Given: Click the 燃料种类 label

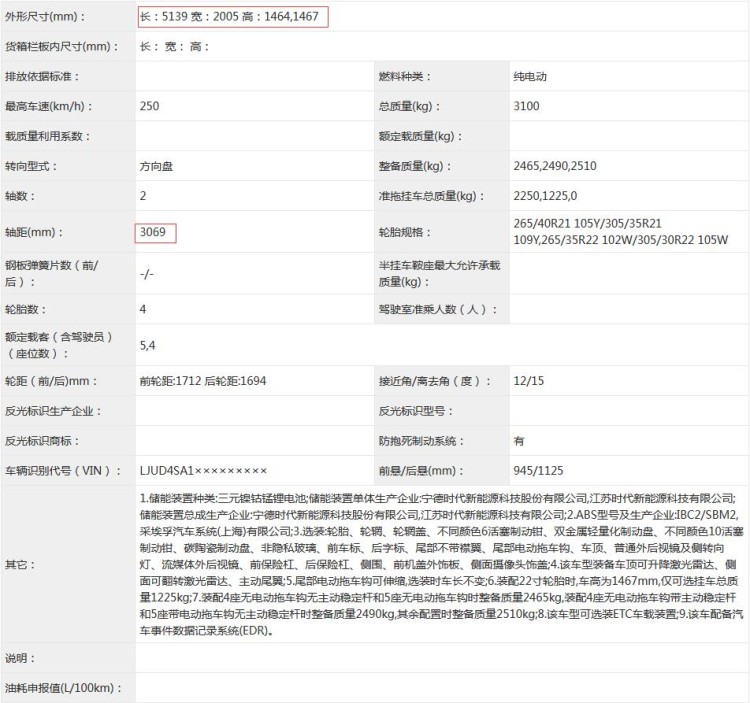Looking at the screenshot, I should (405, 77).
